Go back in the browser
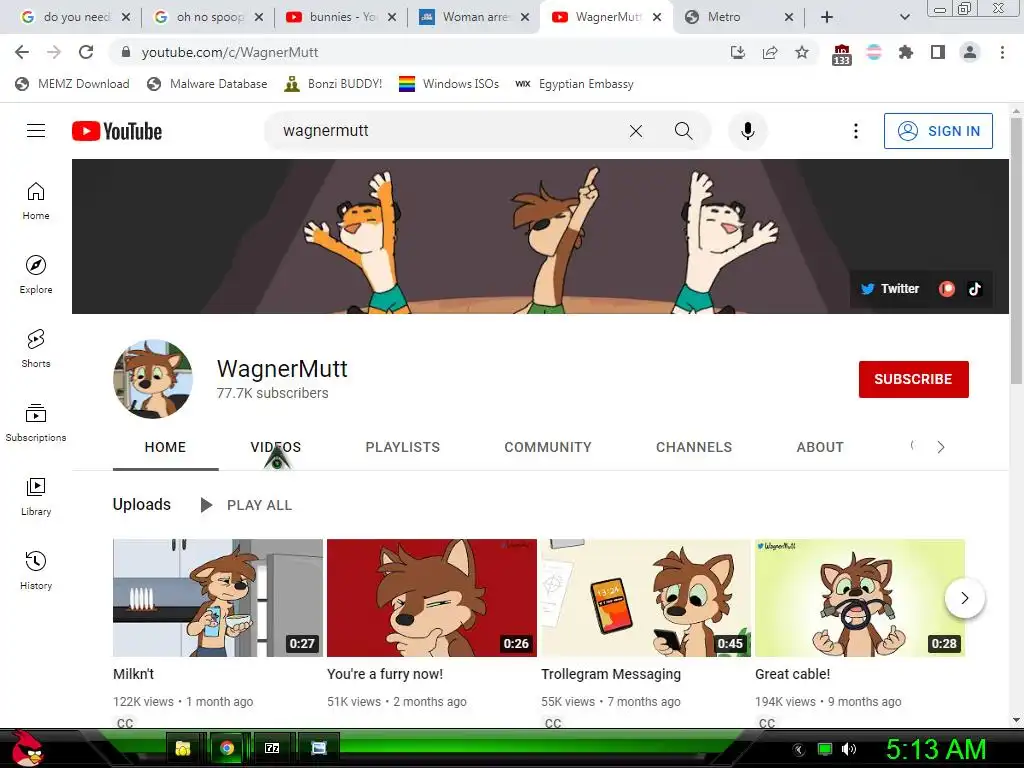The image size is (1024, 768). coord(22,52)
